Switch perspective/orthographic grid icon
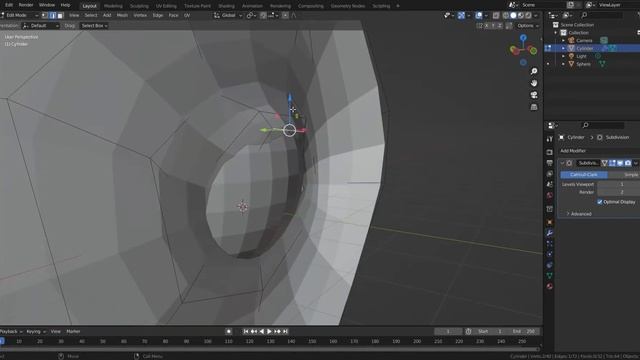 click(534, 107)
